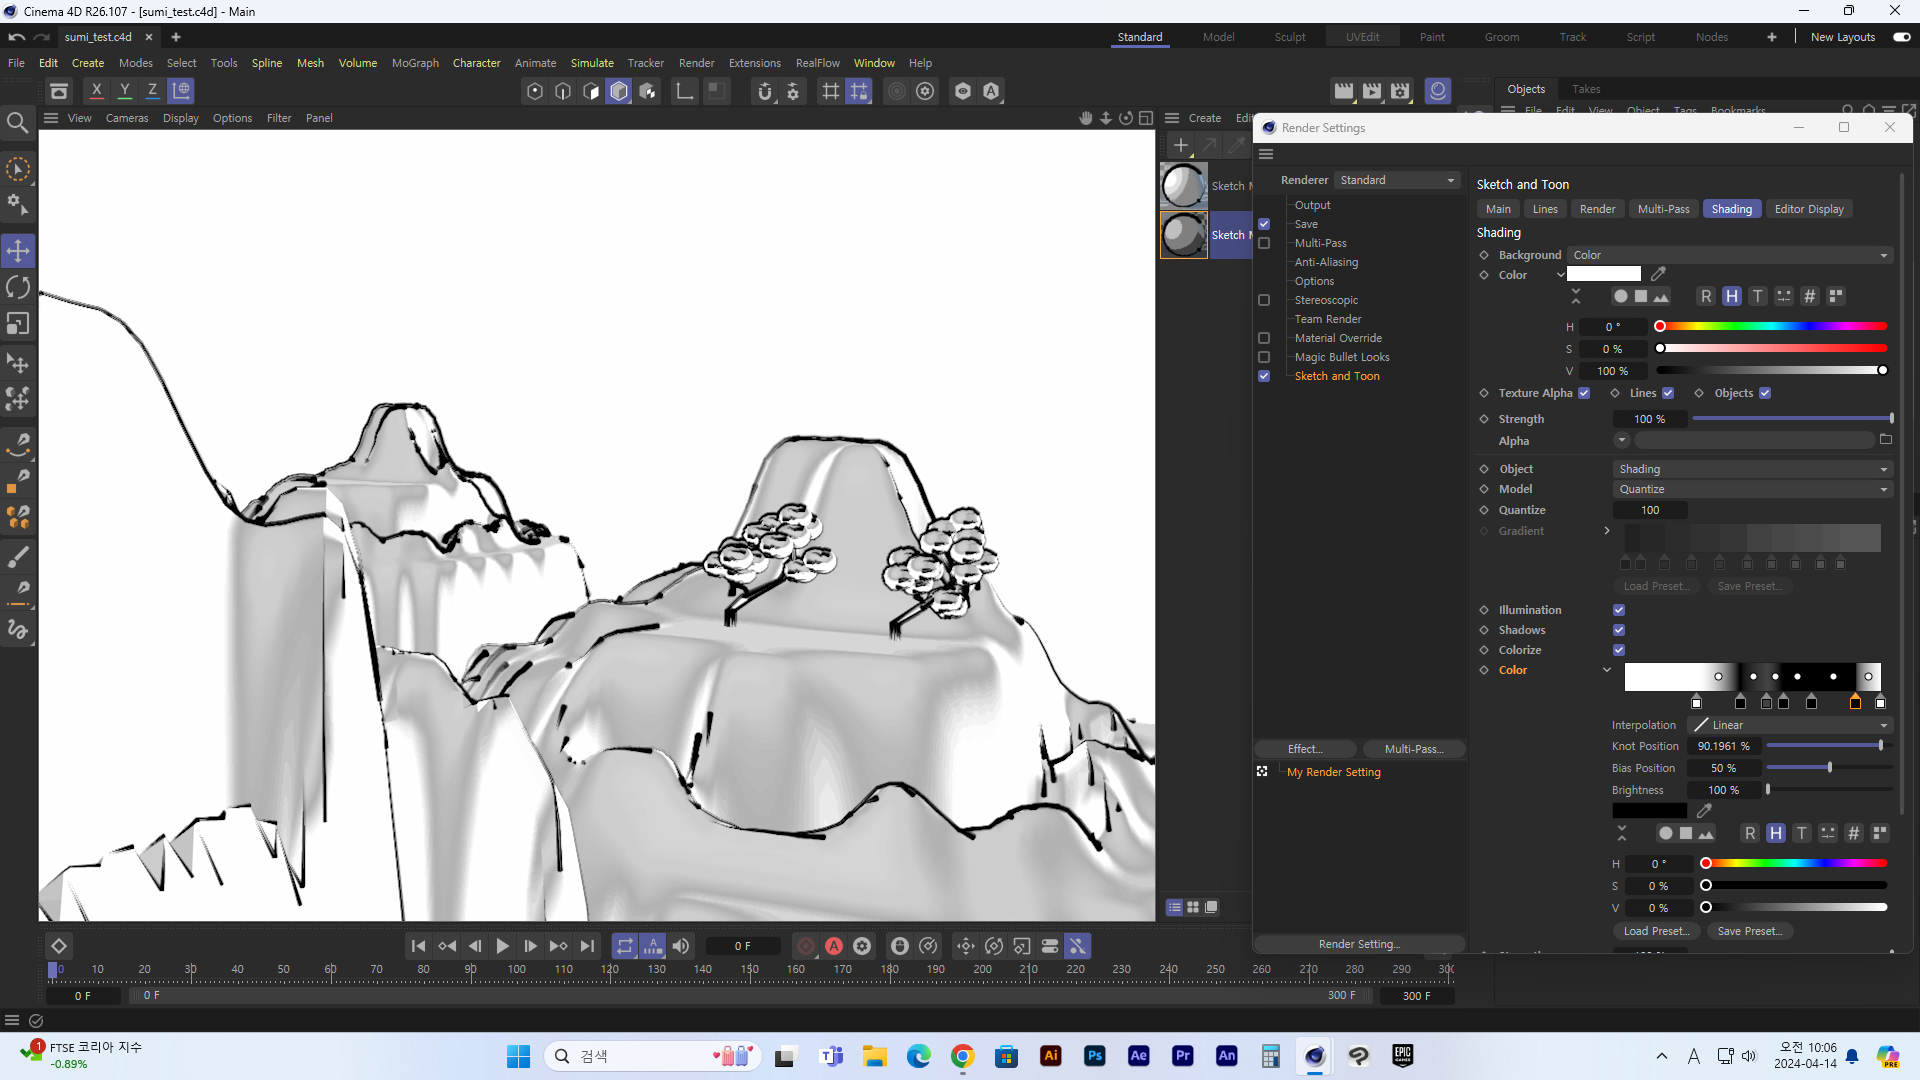This screenshot has height=1080, width=1920.
Task: Collapse the Color gradient expander
Action: 1607,670
